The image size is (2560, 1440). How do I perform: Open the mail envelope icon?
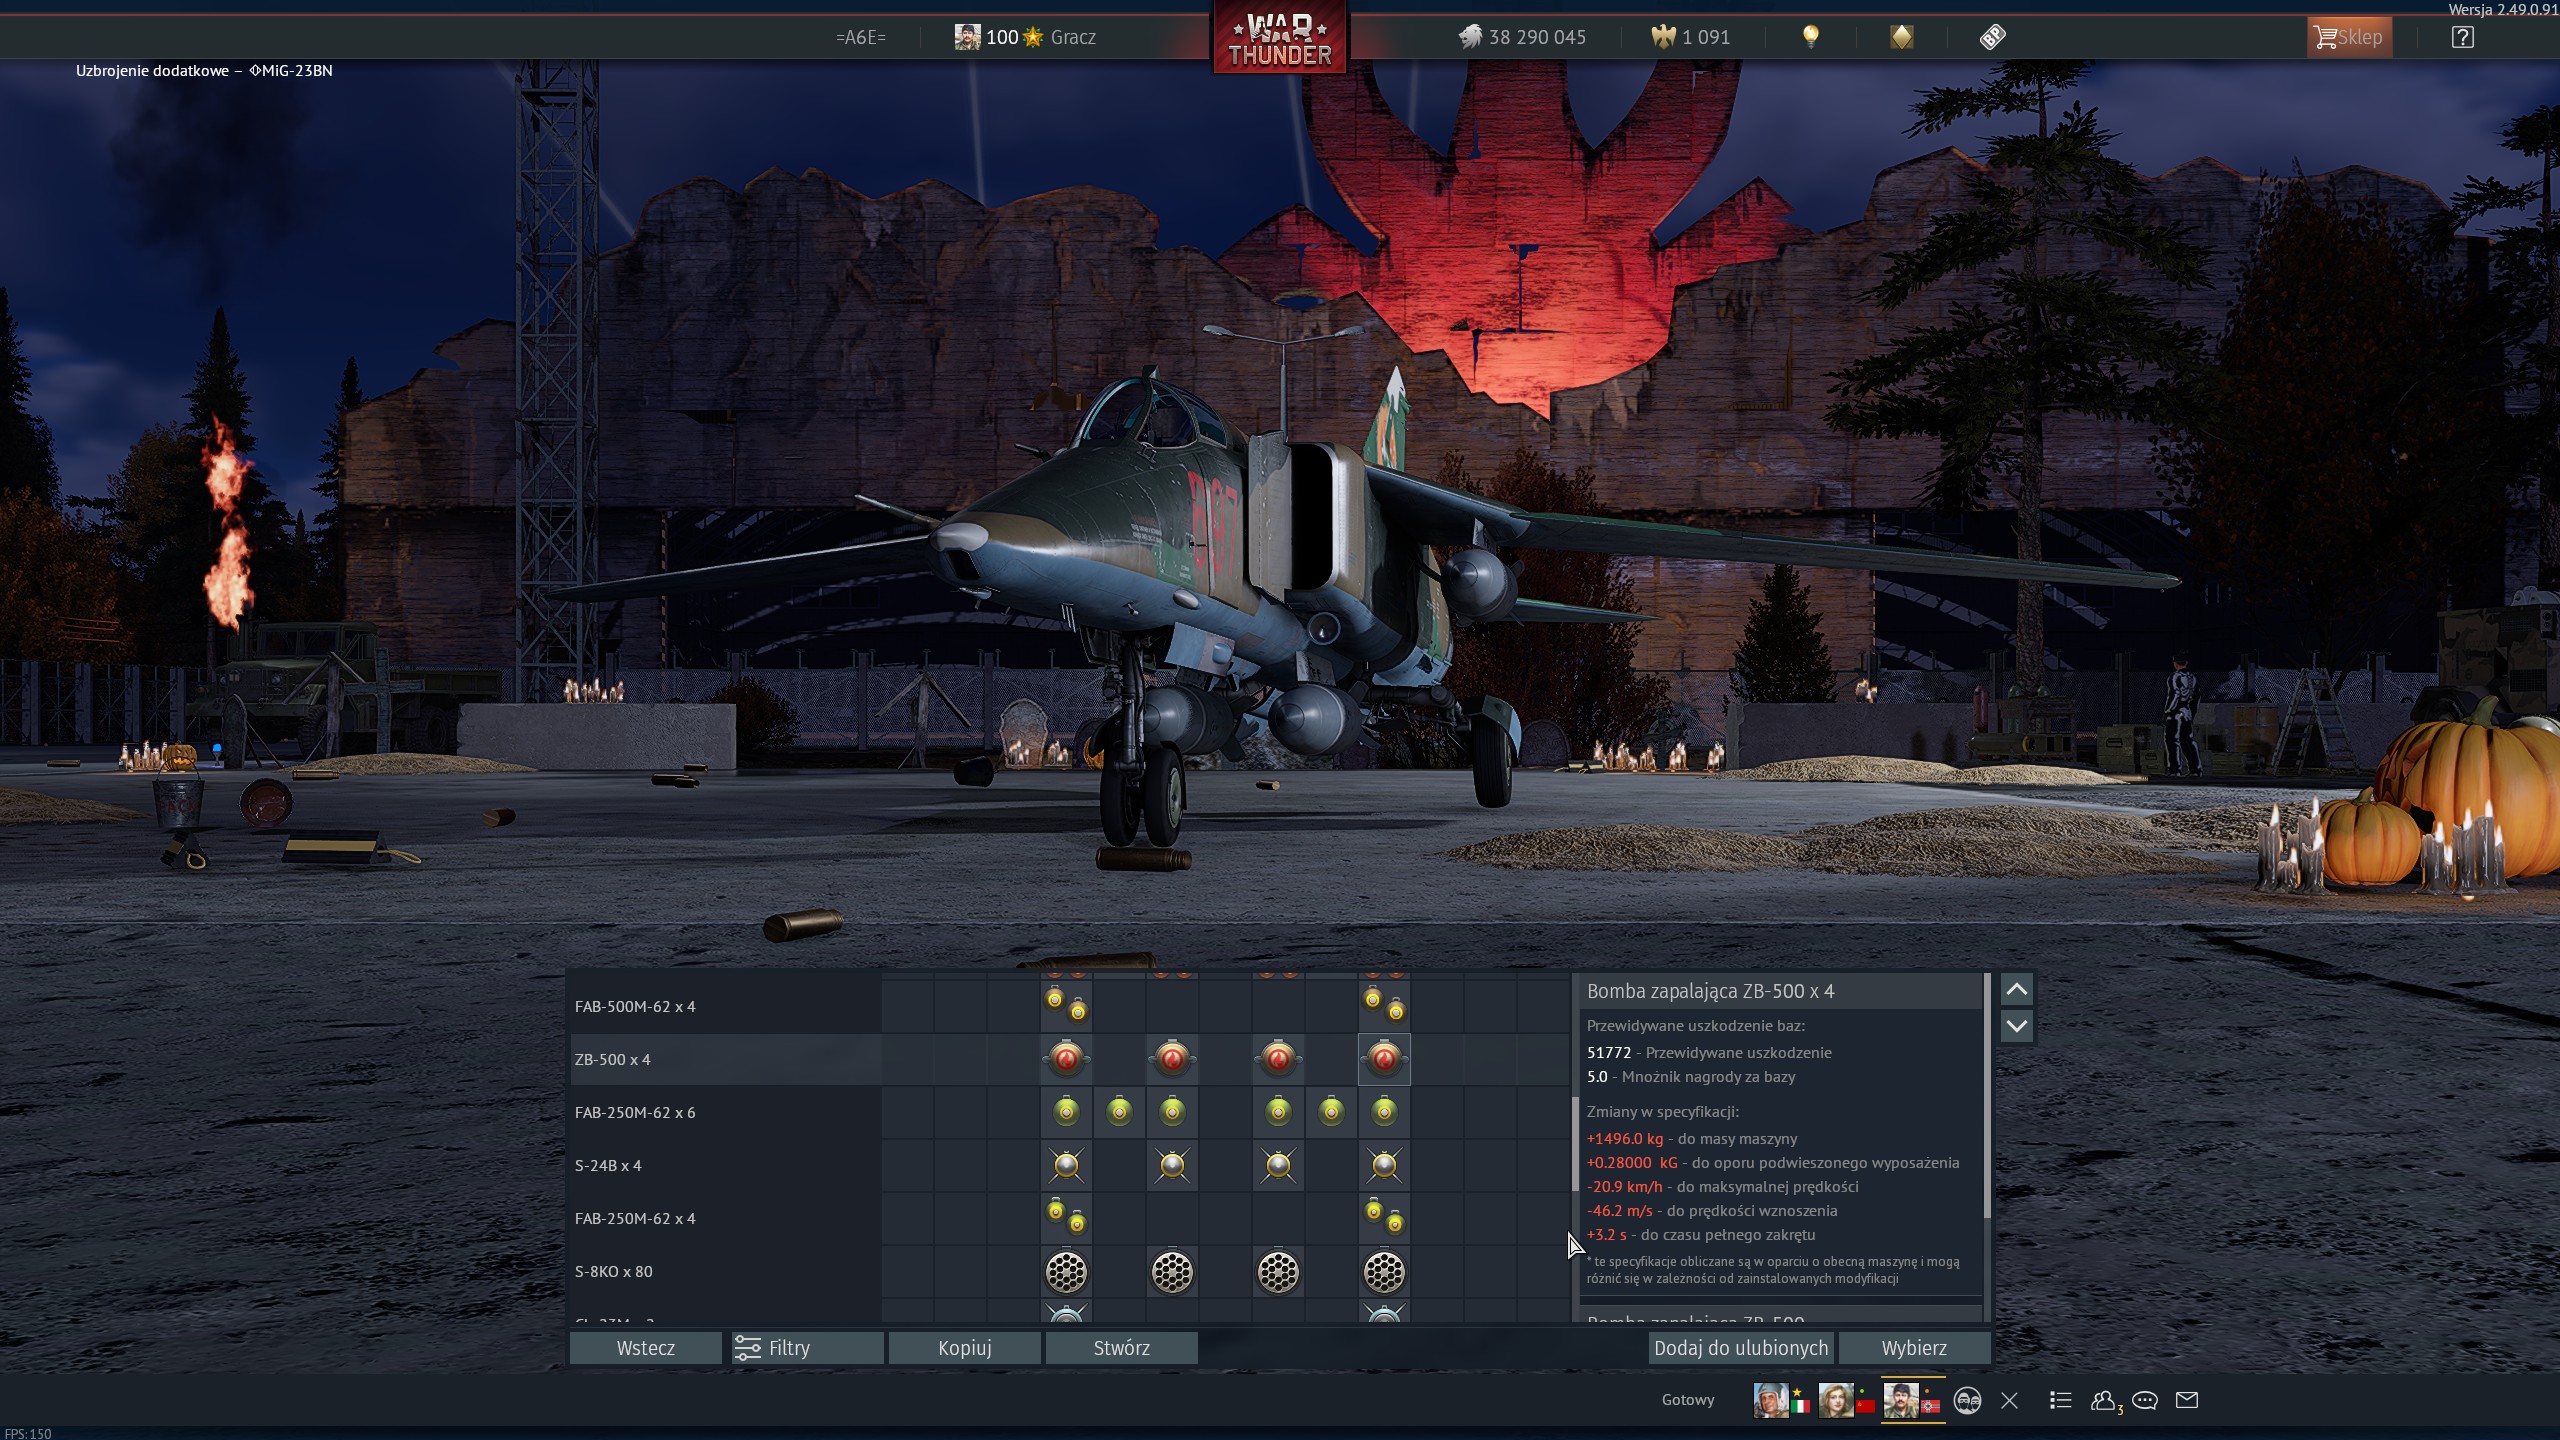[2187, 1400]
